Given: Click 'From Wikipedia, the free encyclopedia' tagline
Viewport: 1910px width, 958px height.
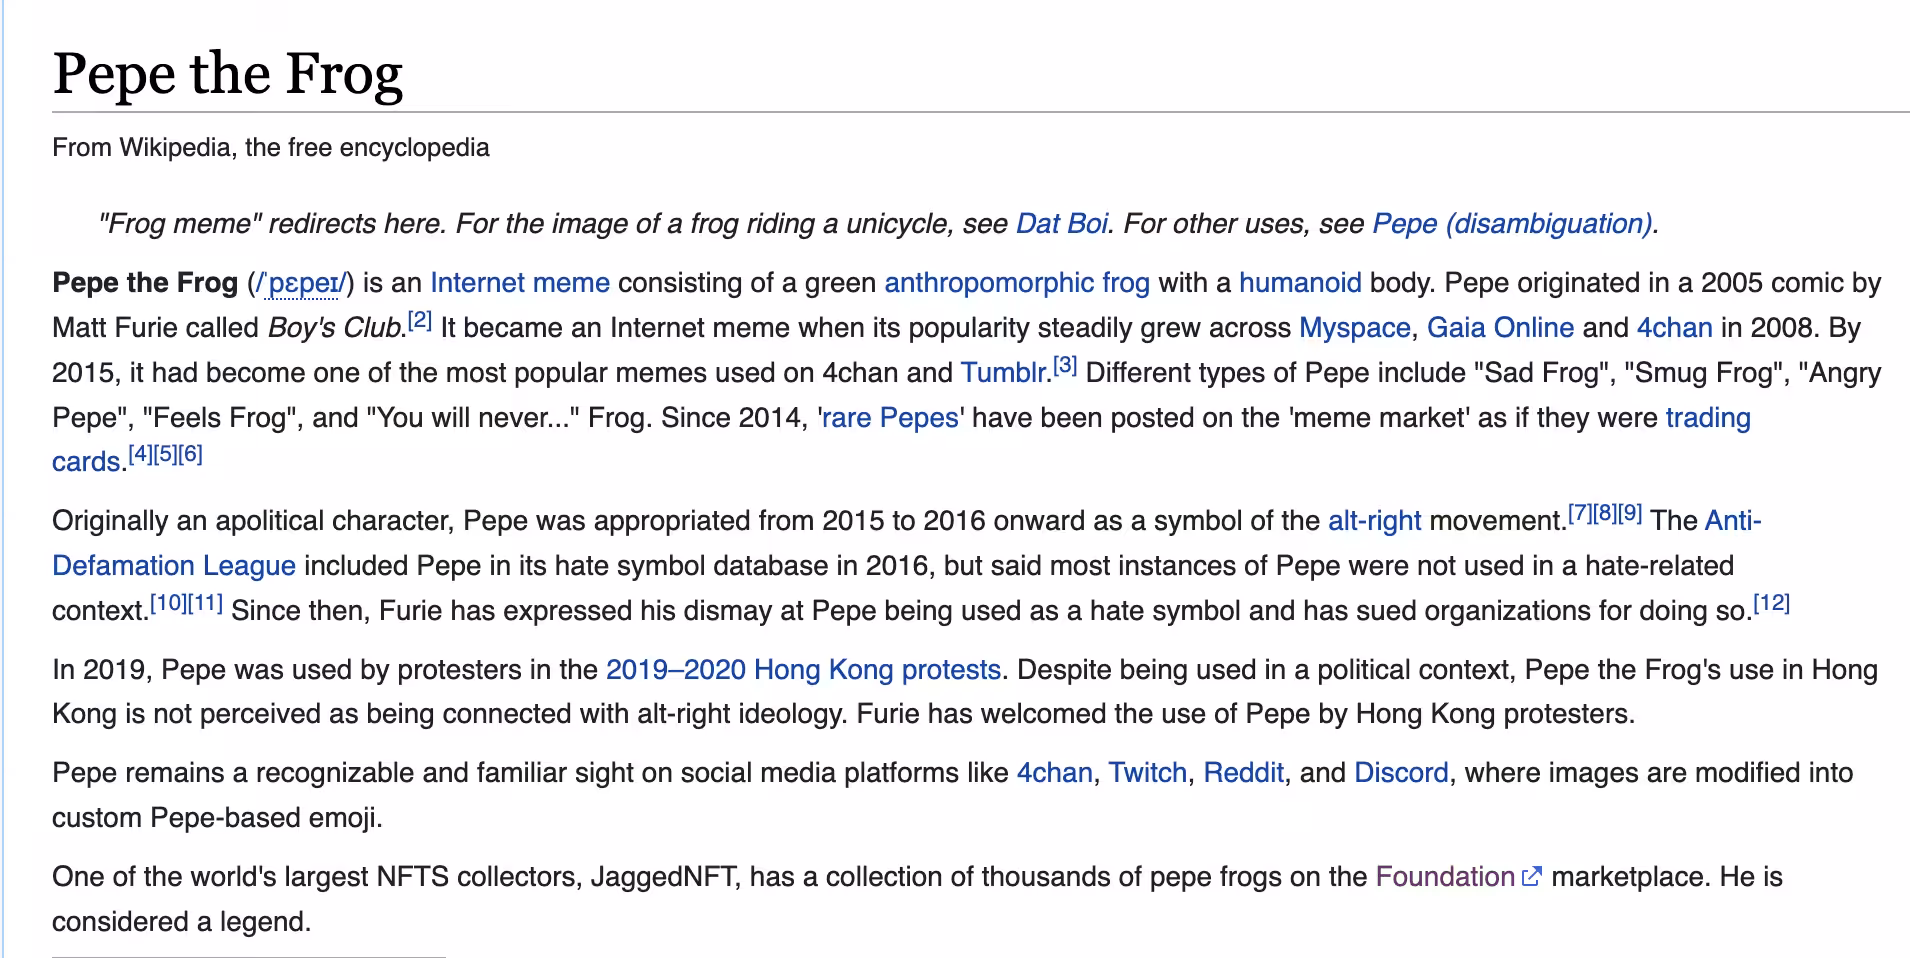Looking at the screenshot, I should (271, 148).
